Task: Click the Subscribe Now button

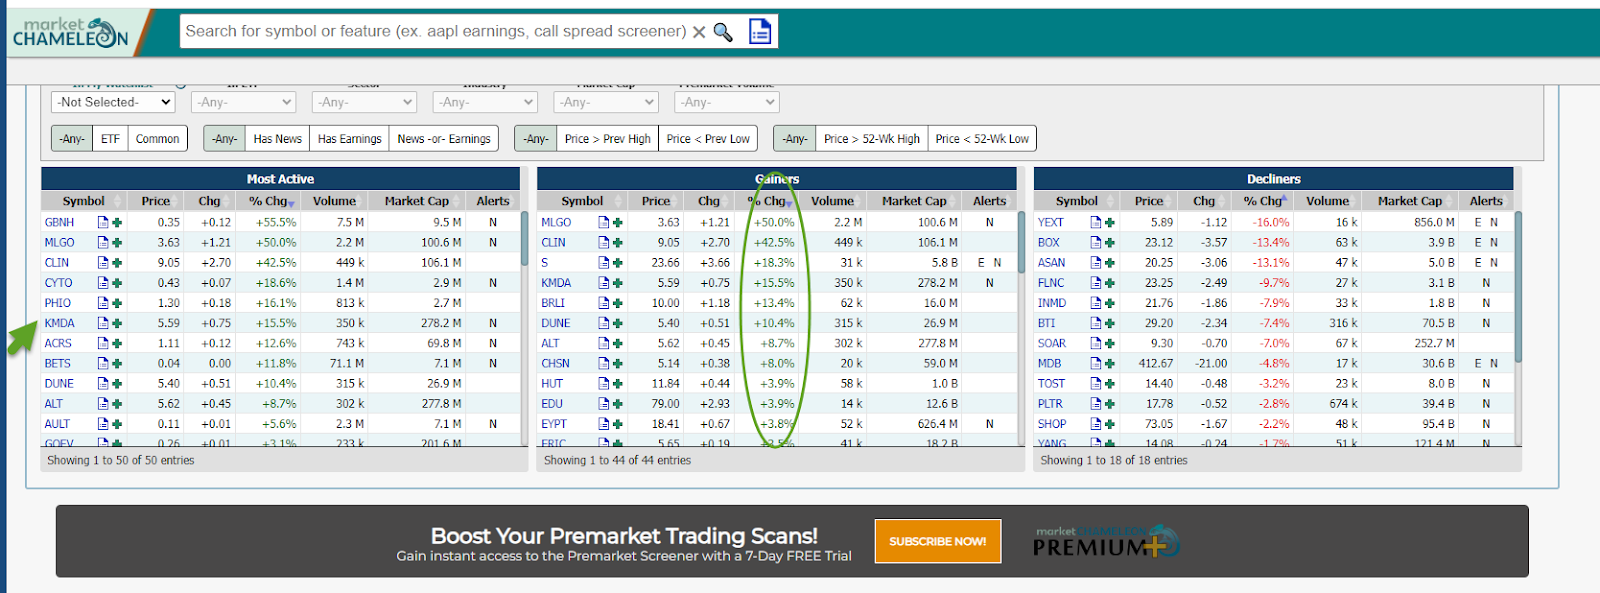Action: 938,541
